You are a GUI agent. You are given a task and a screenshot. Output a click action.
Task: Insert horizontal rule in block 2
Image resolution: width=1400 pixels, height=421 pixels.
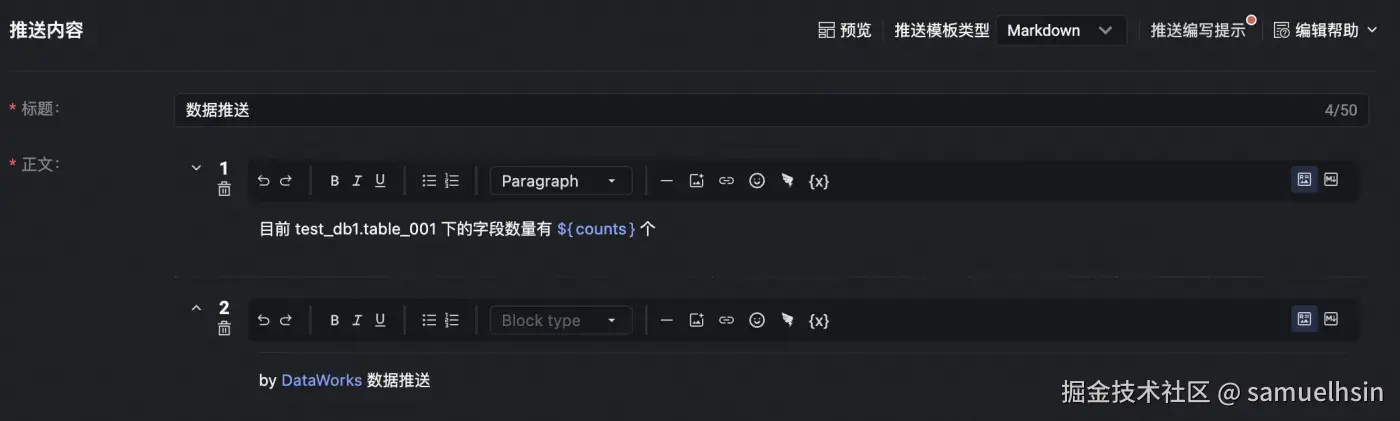click(x=667, y=320)
